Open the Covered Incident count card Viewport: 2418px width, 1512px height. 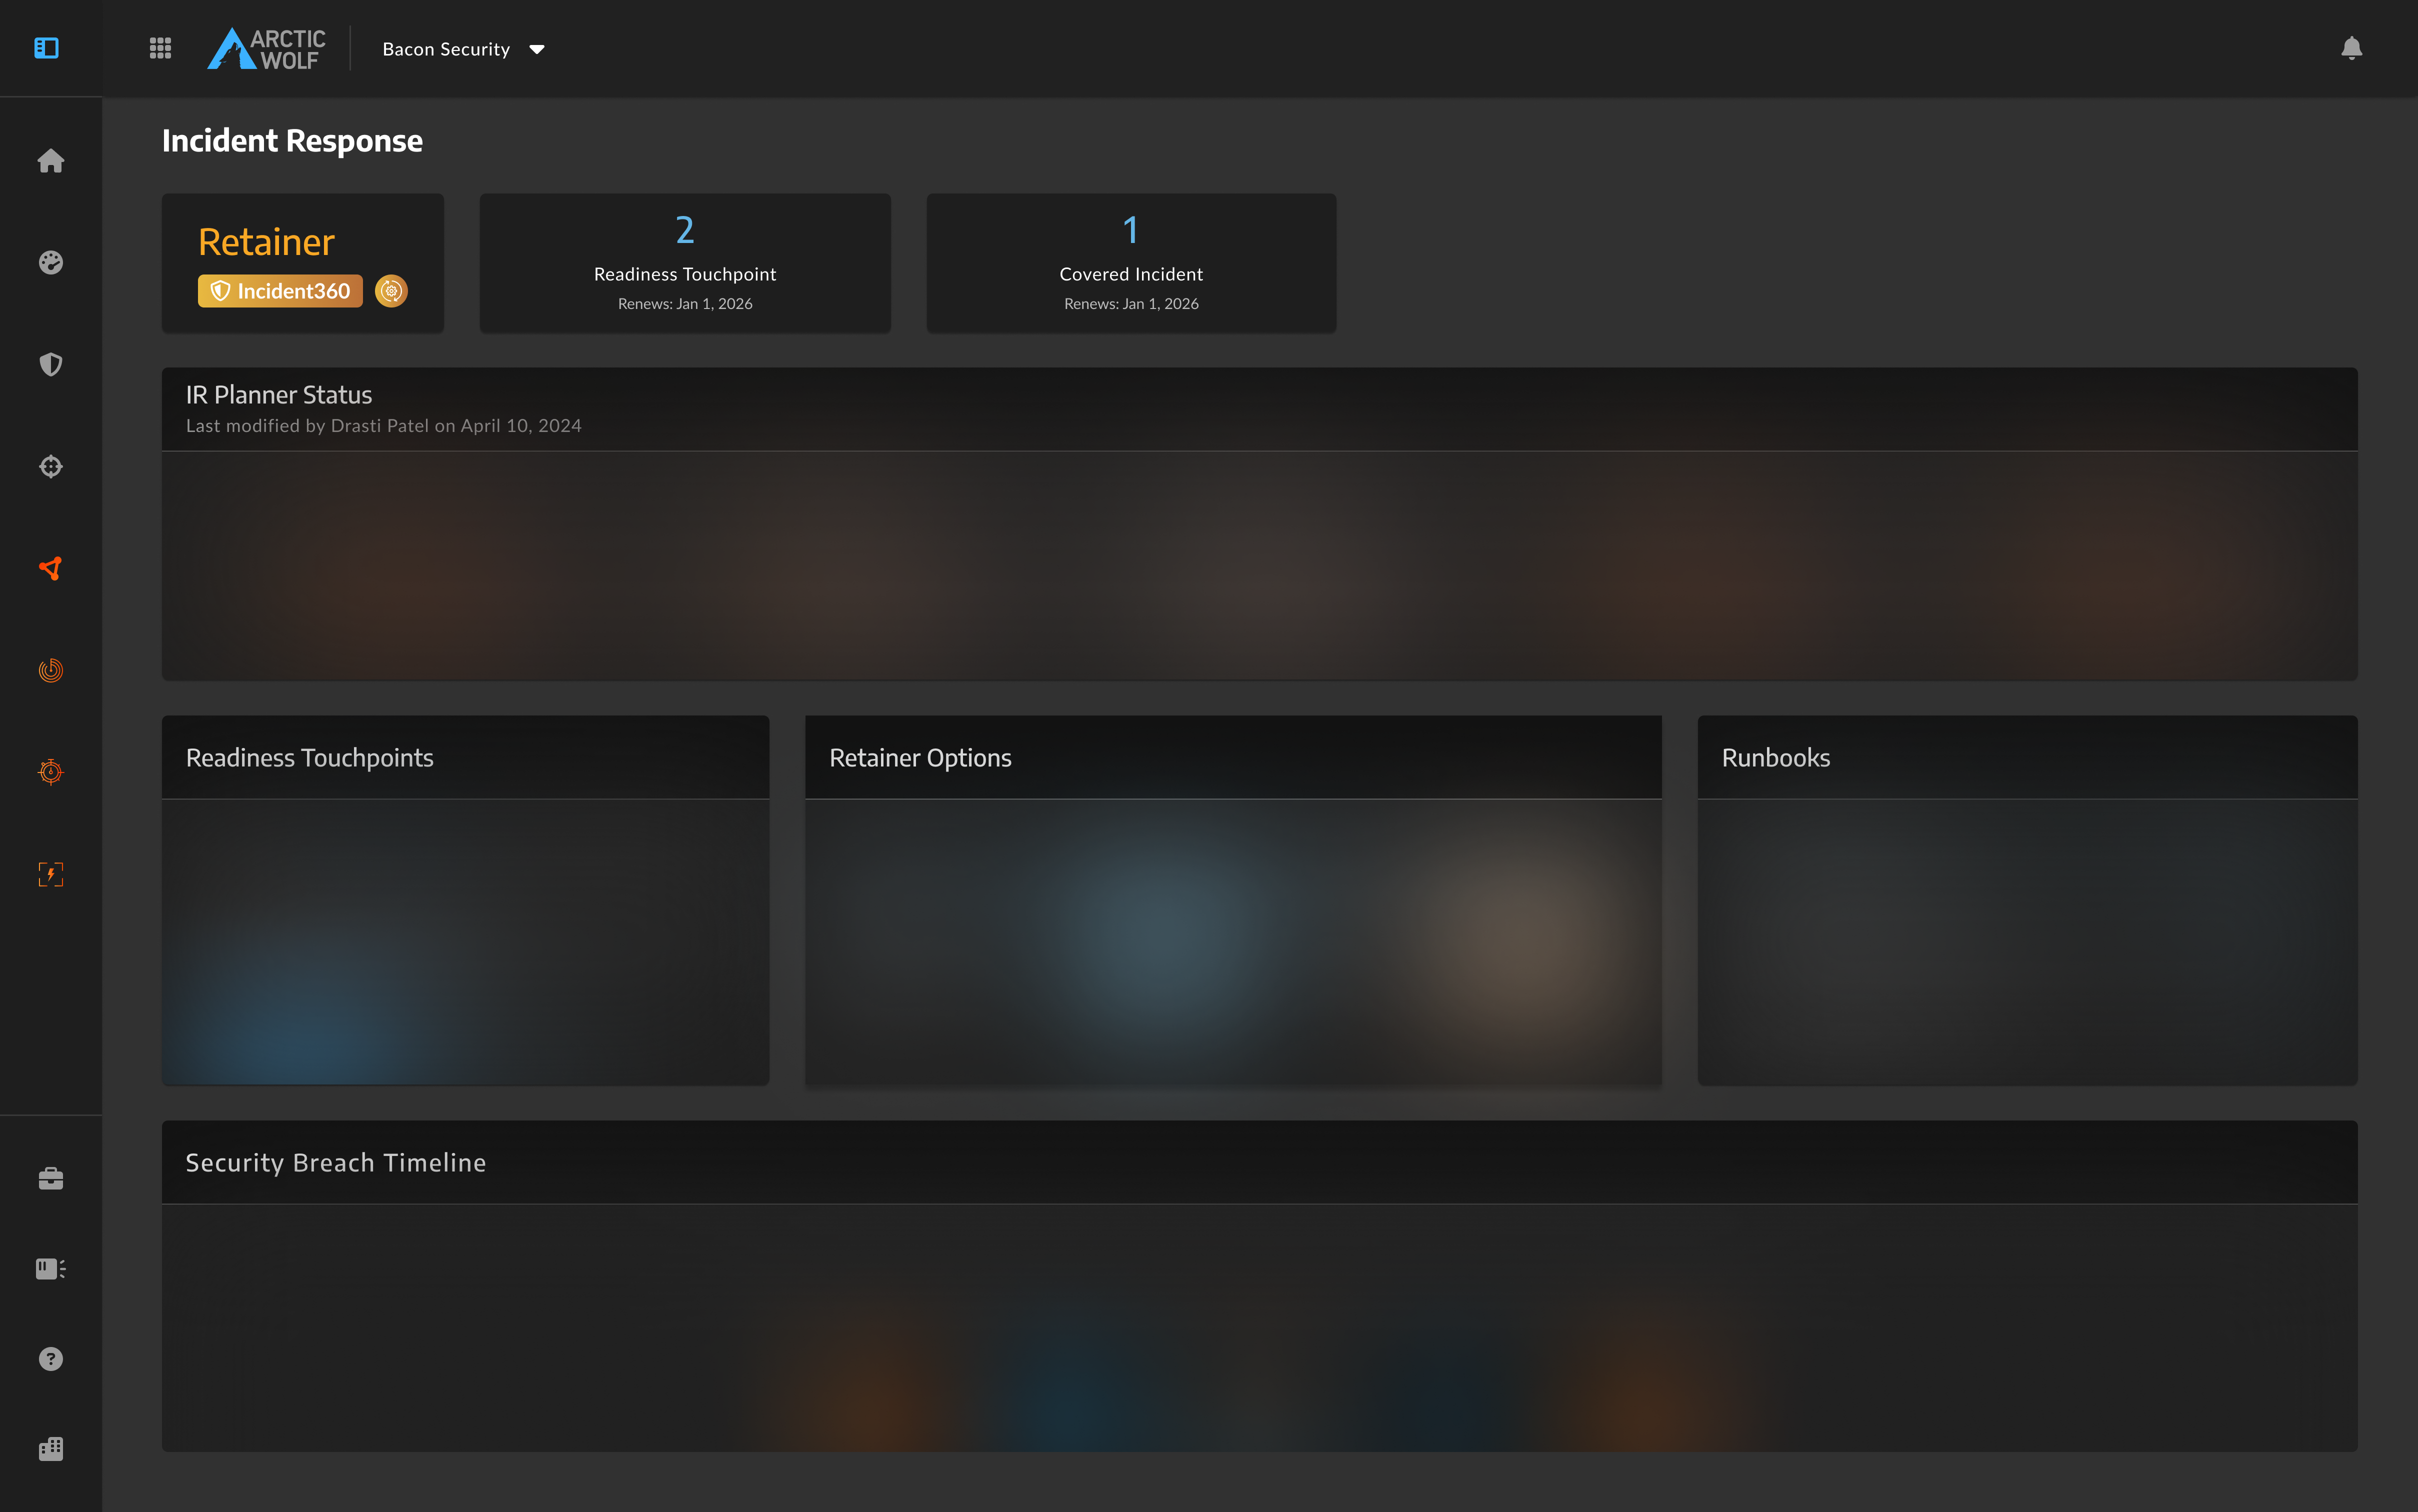click(x=1131, y=263)
